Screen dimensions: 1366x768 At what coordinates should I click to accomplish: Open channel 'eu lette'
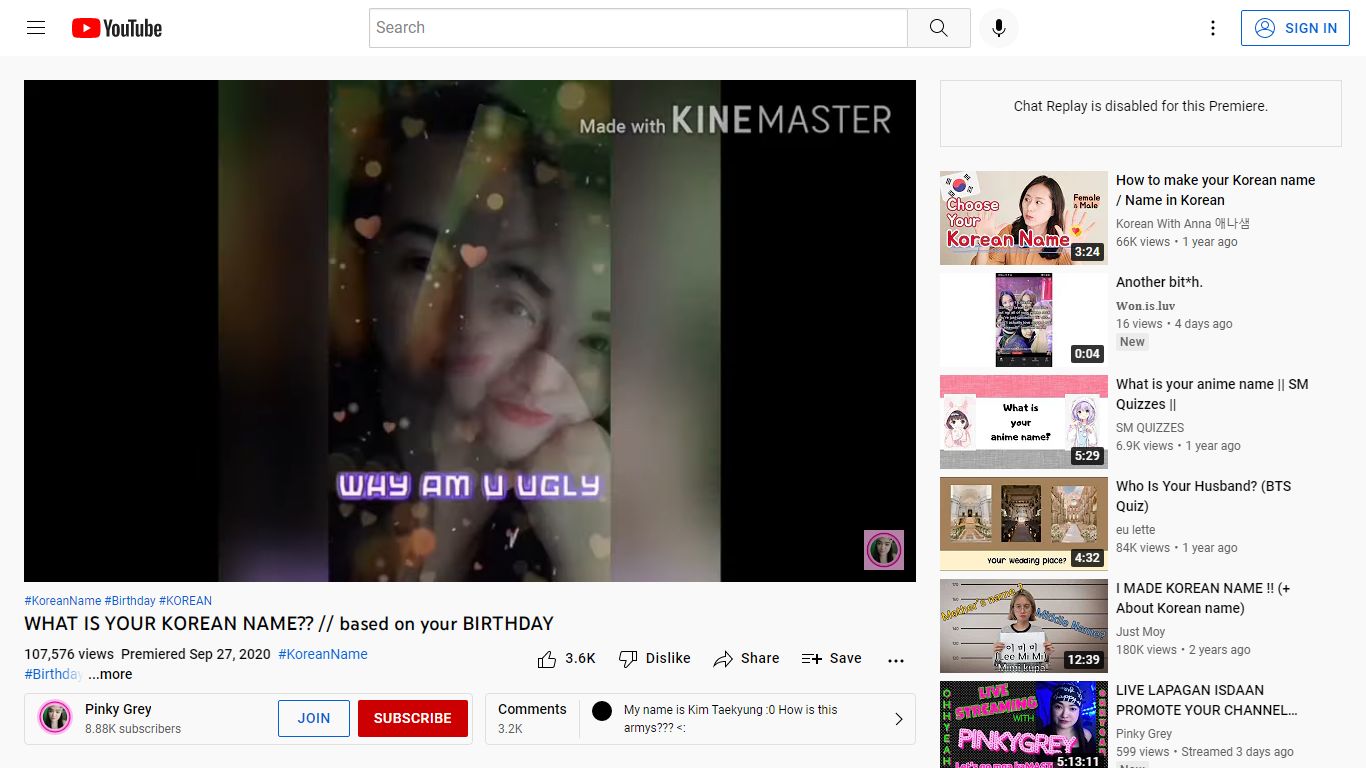click(x=1135, y=530)
